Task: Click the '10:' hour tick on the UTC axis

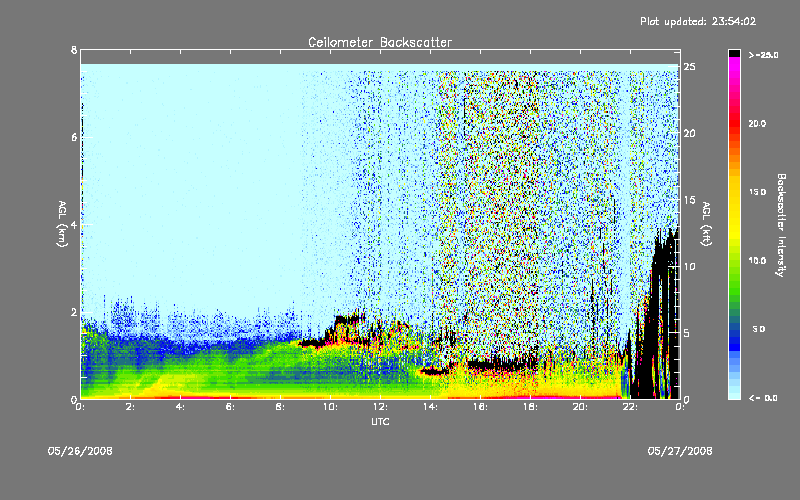Action: [x=330, y=407]
